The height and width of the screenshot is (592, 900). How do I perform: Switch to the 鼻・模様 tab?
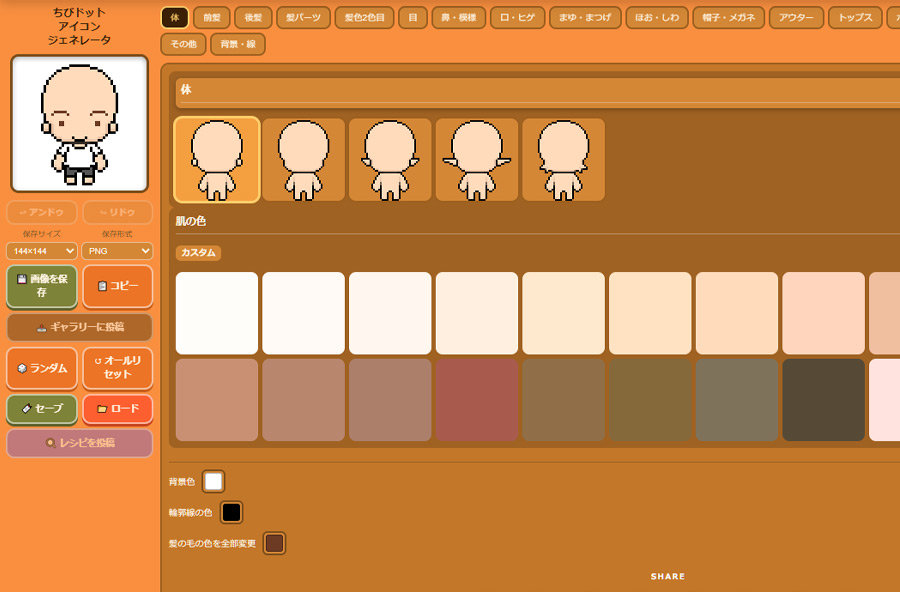459,18
